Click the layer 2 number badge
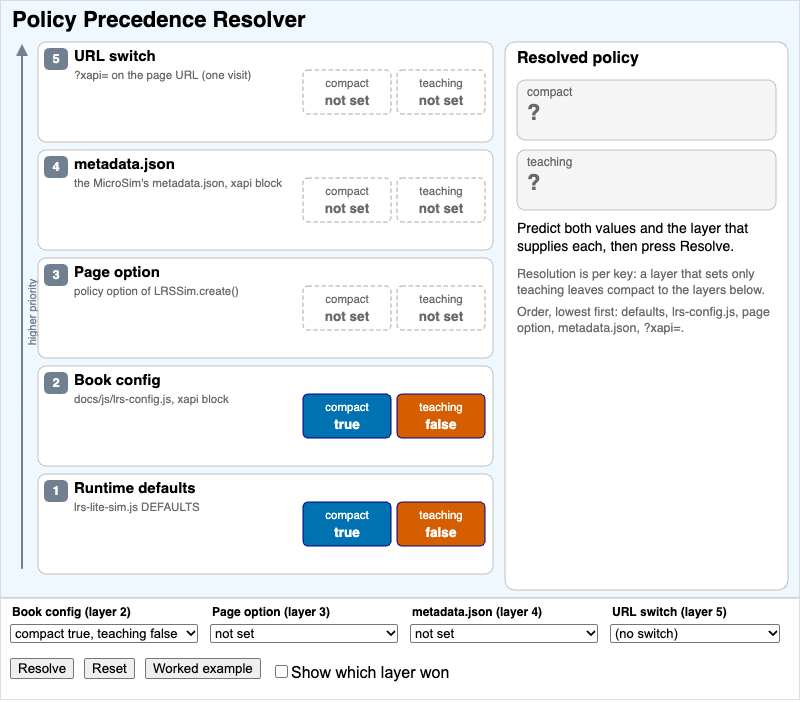Viewport: 800px width, 702px height. [56, 383]
